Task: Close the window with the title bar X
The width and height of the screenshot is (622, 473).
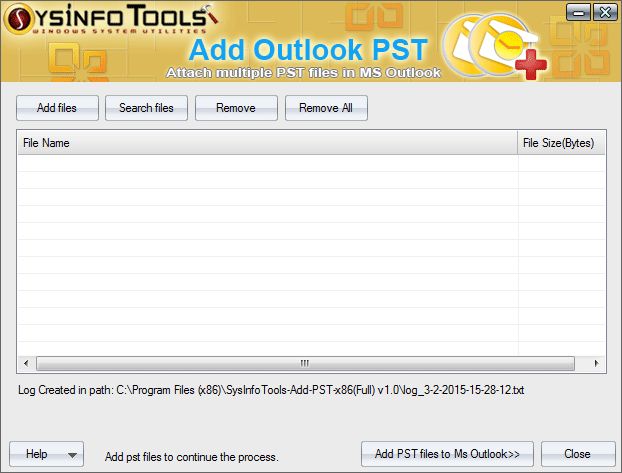Action: click(605, 13)
